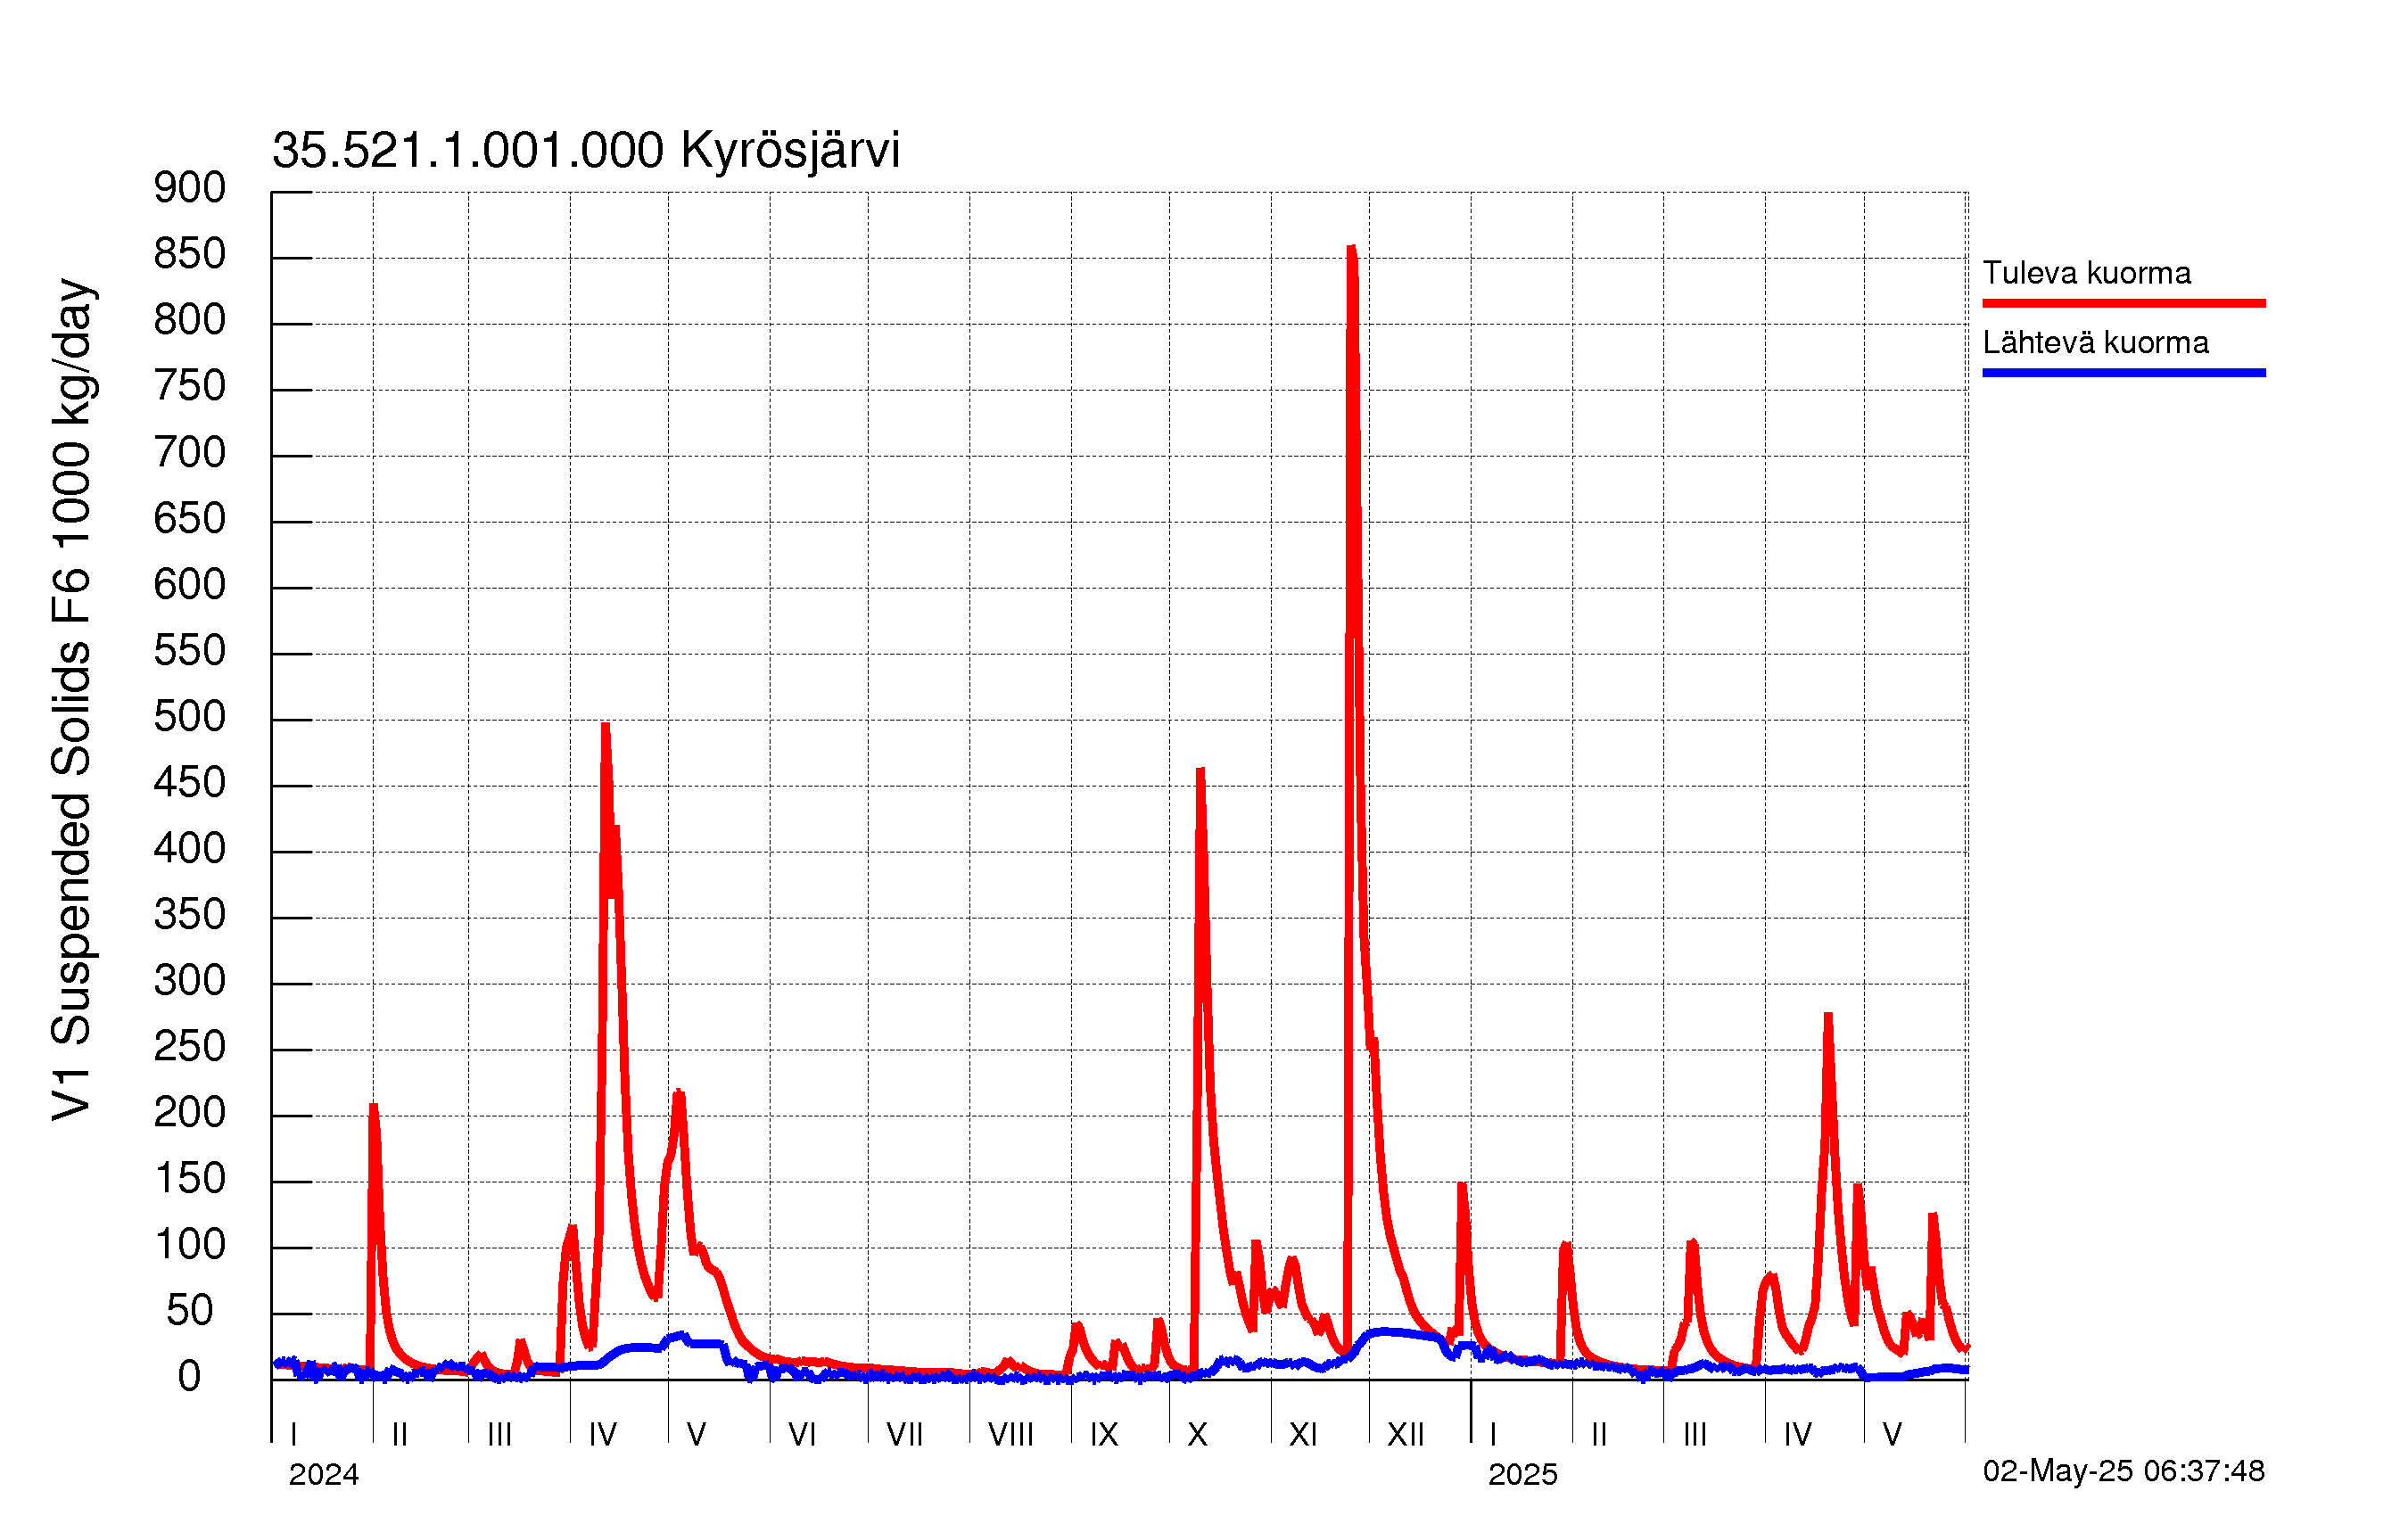Click the y-axis title 'V1 Suspended Solids F6 1000 kg/day'

click(72, 700)
